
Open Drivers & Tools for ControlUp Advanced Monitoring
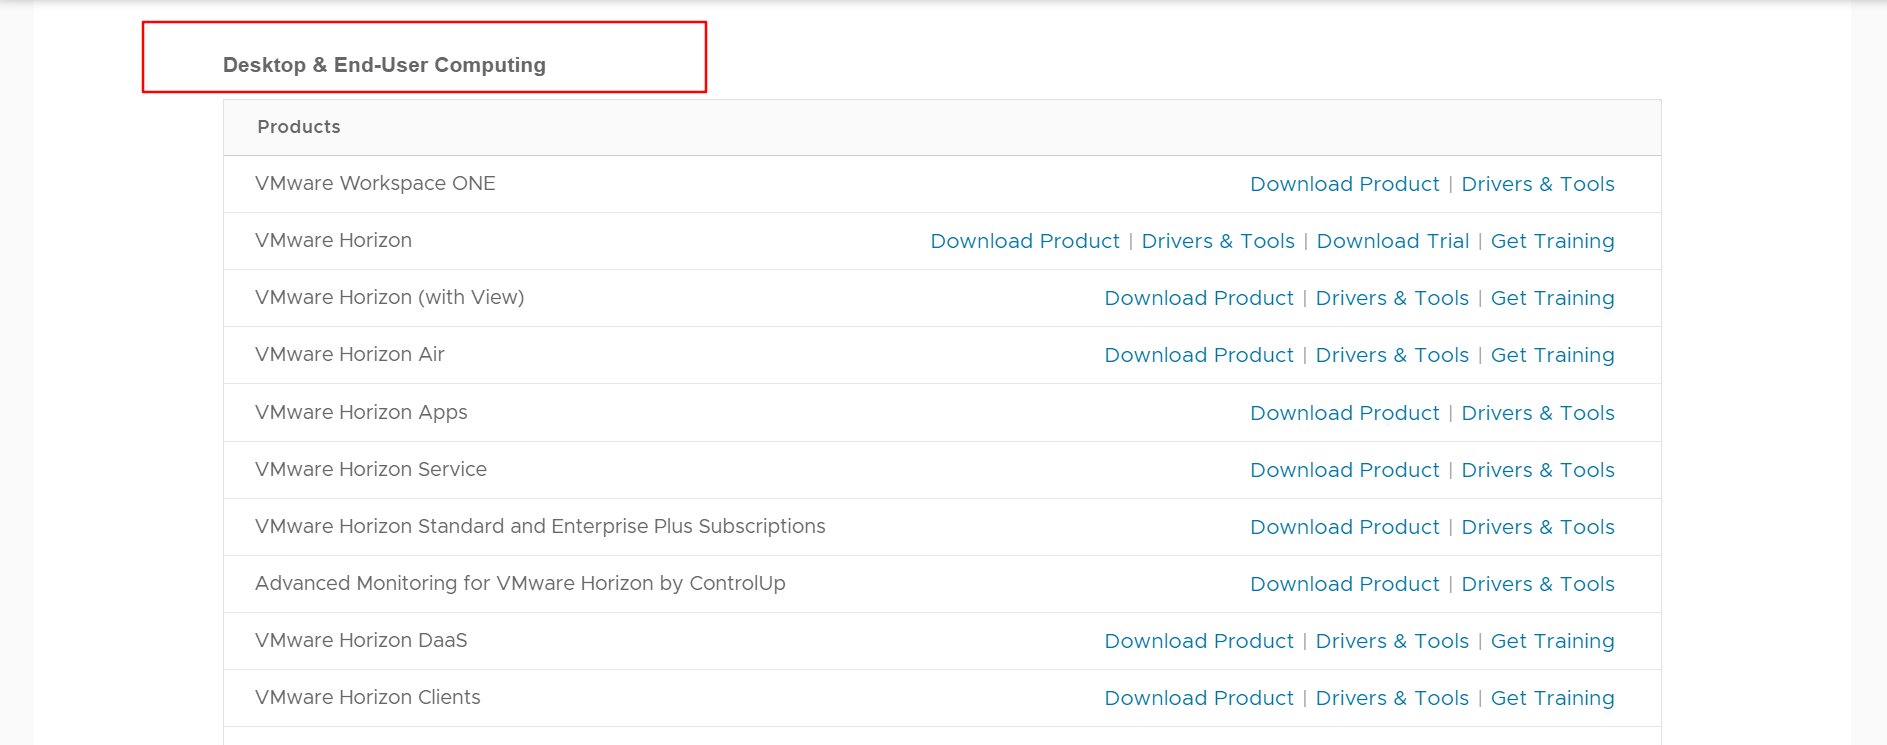tap(1538, 584)
